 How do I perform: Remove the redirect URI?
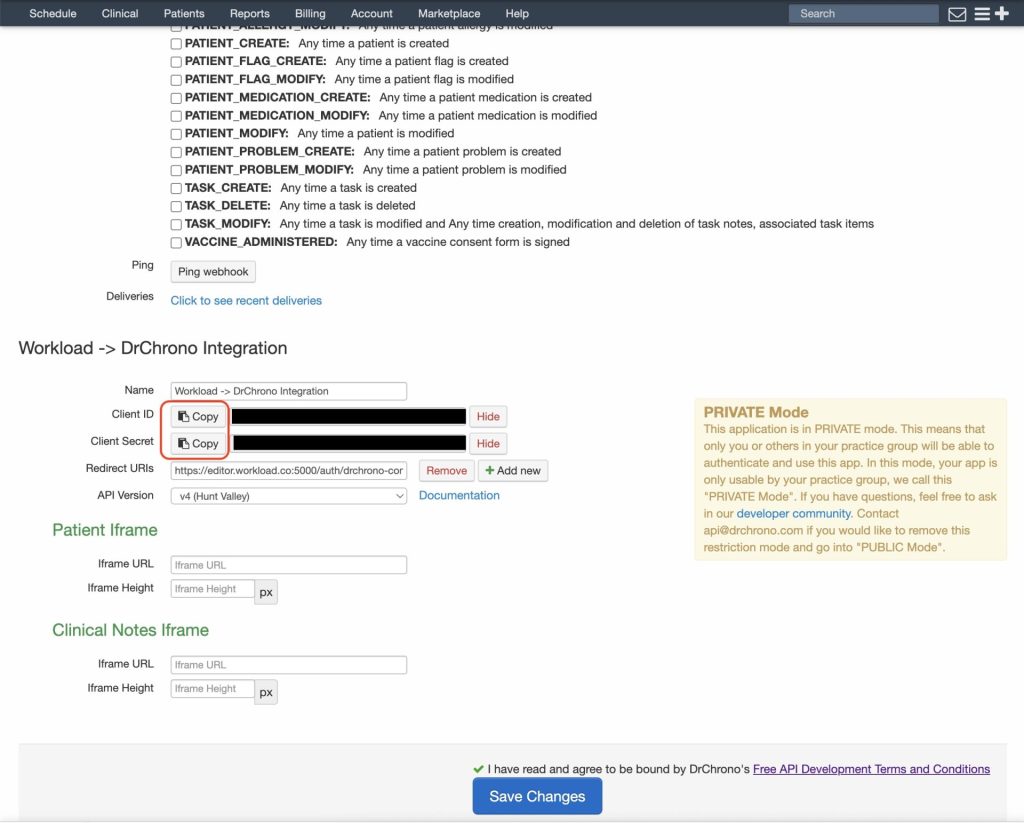click(447, 471)
